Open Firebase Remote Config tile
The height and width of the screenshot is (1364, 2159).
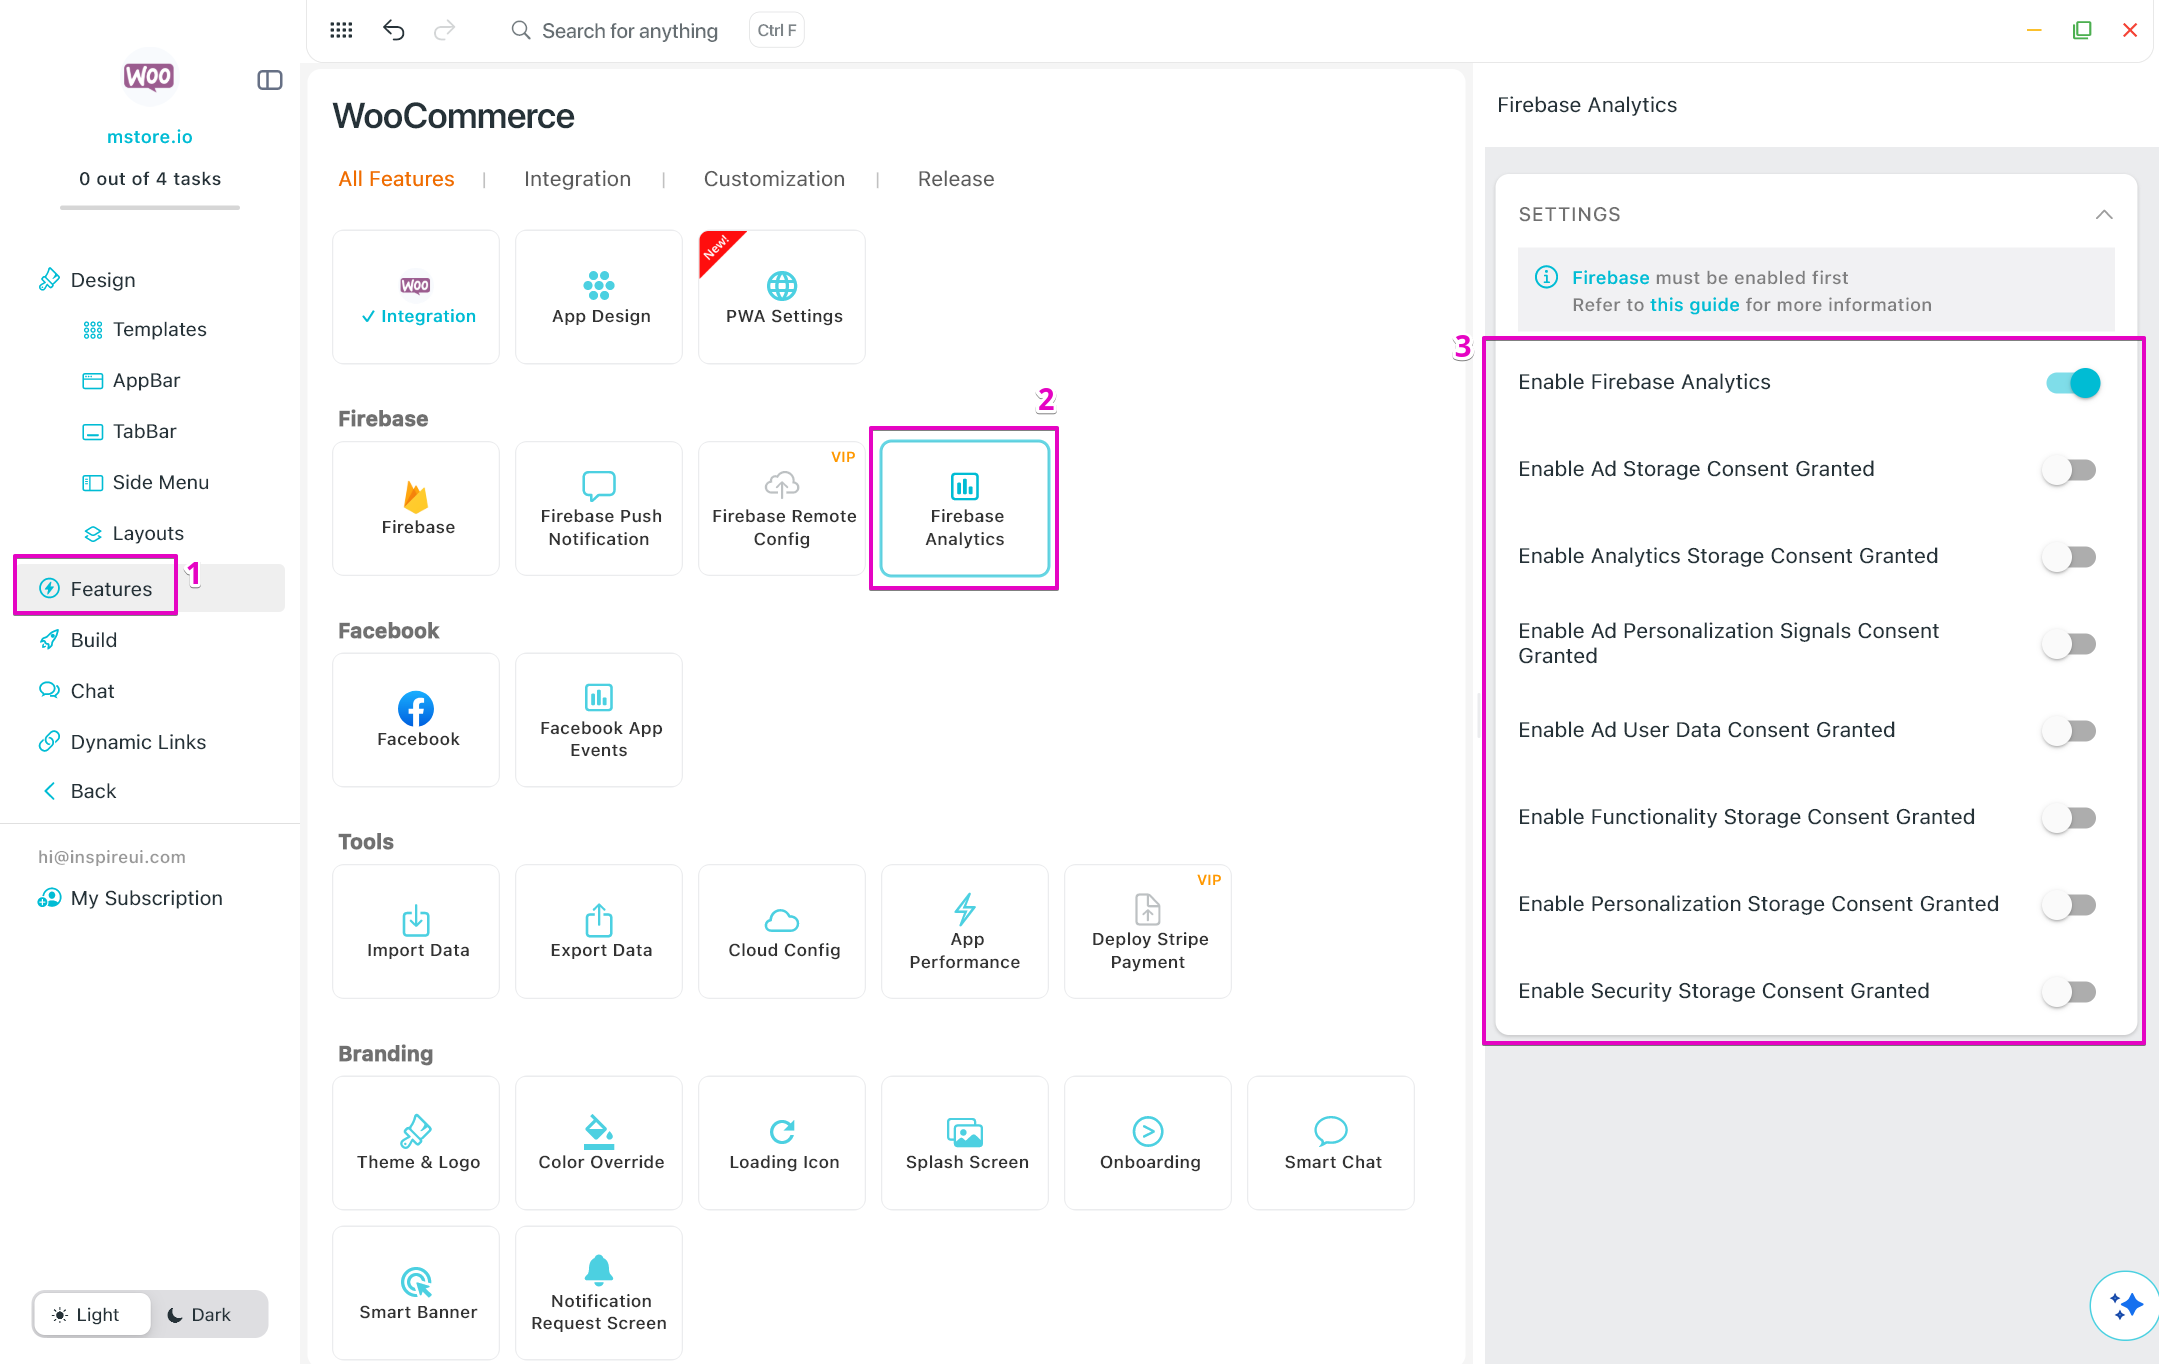(x=782, y=508)
